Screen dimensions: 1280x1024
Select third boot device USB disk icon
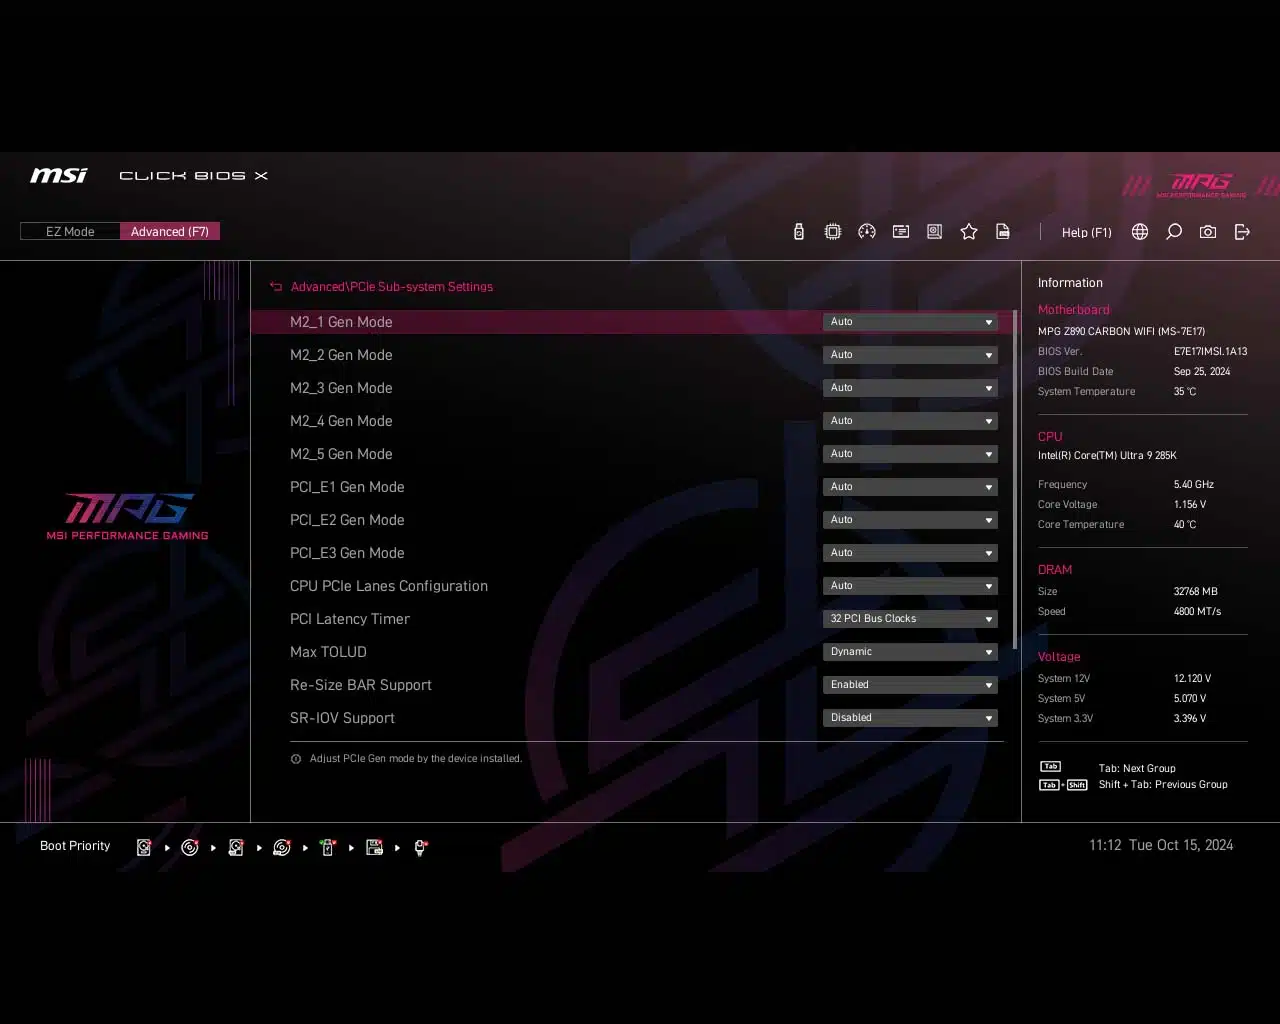[x=236, y=847]
